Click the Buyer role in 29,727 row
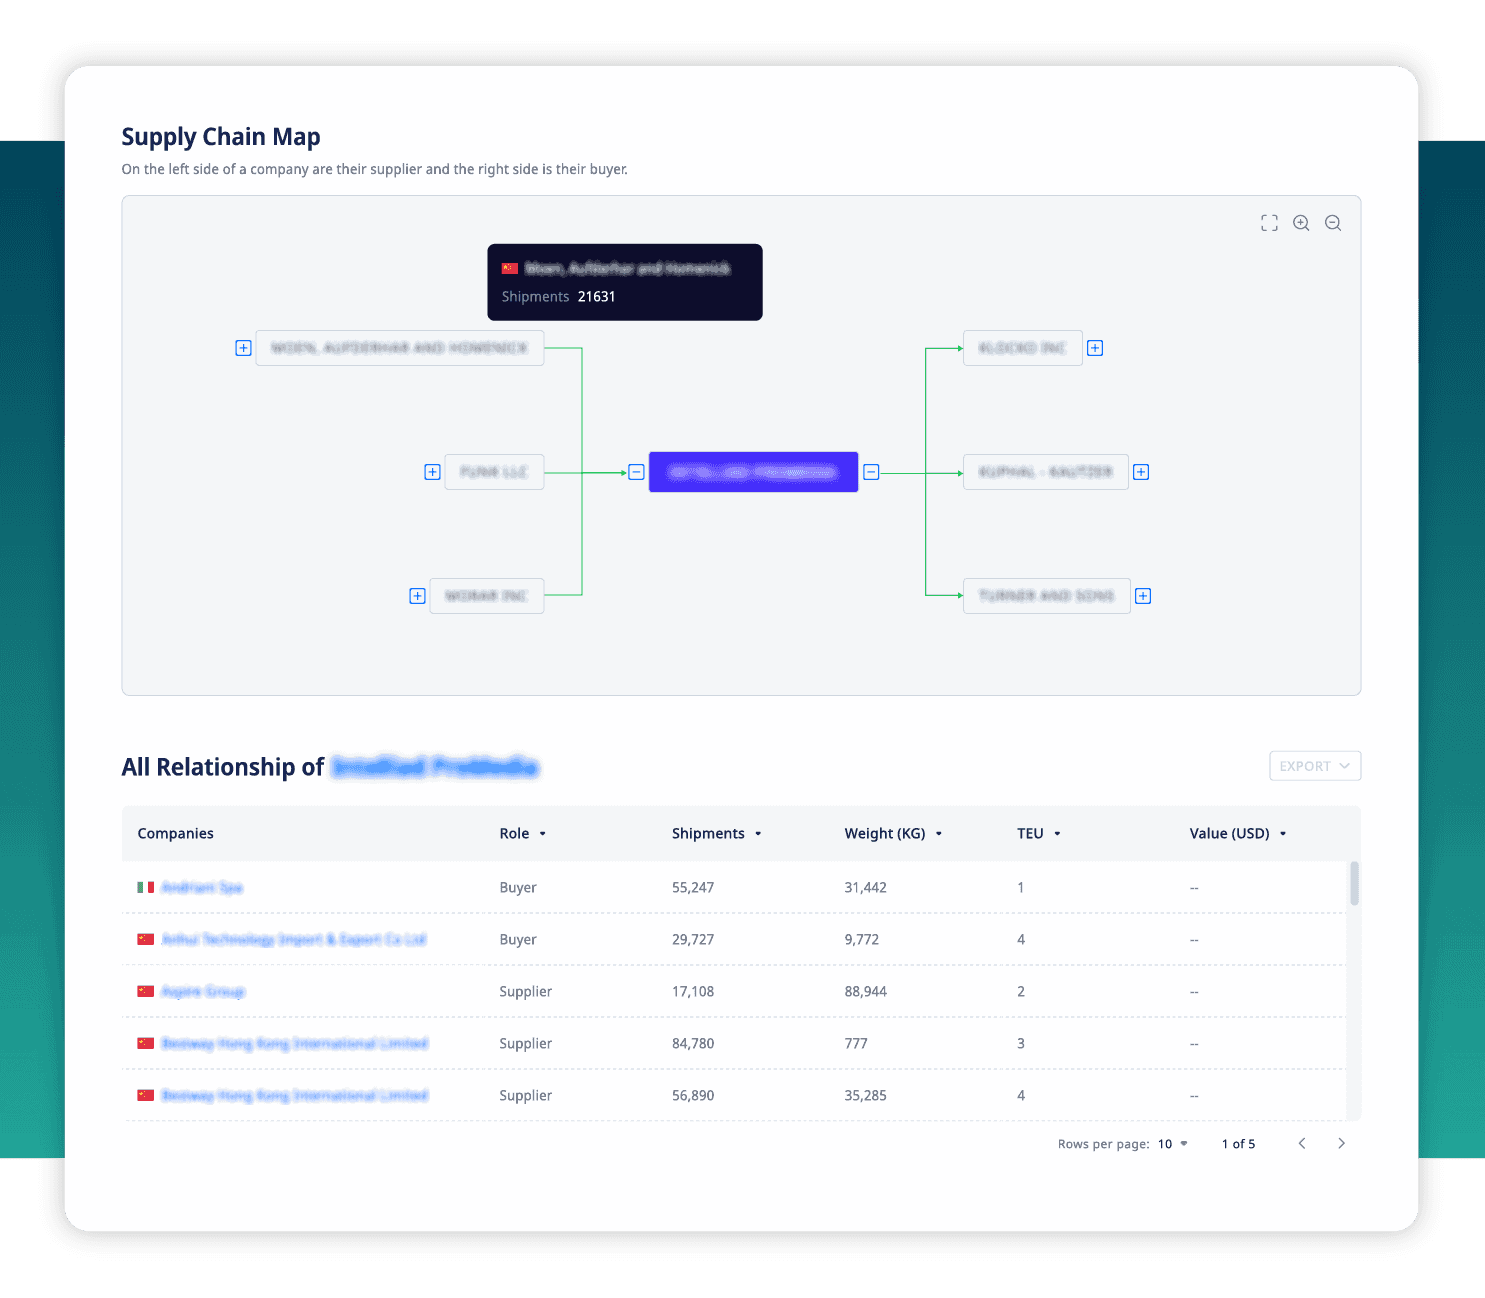Image resolution: width=1485 pixels, height=1298 pixels. [518, 939]
